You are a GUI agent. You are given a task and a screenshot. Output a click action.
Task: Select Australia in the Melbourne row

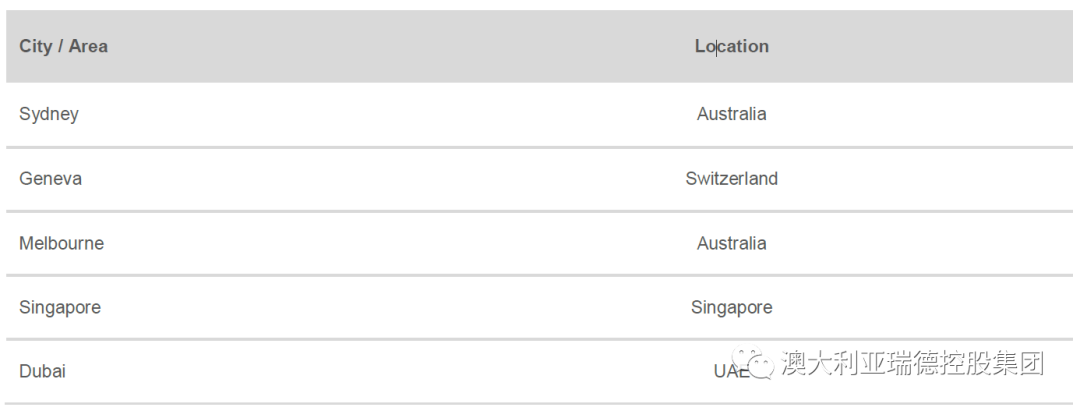click(x=732, y=243)
